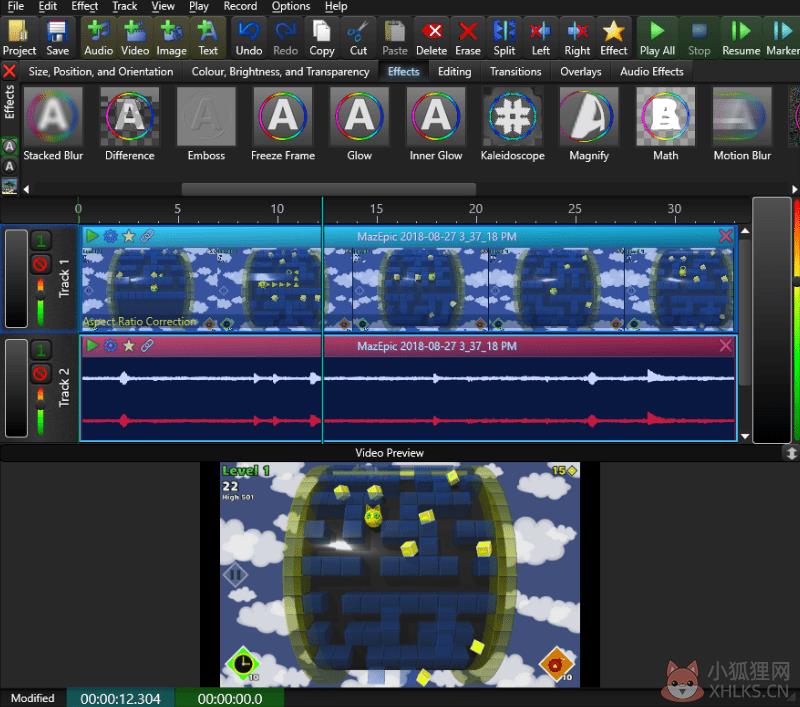Image resolution: width=800 pixels, height=707 pixels.
Task: Add a Text clip from toolbar
Action: tap(208, 38)
